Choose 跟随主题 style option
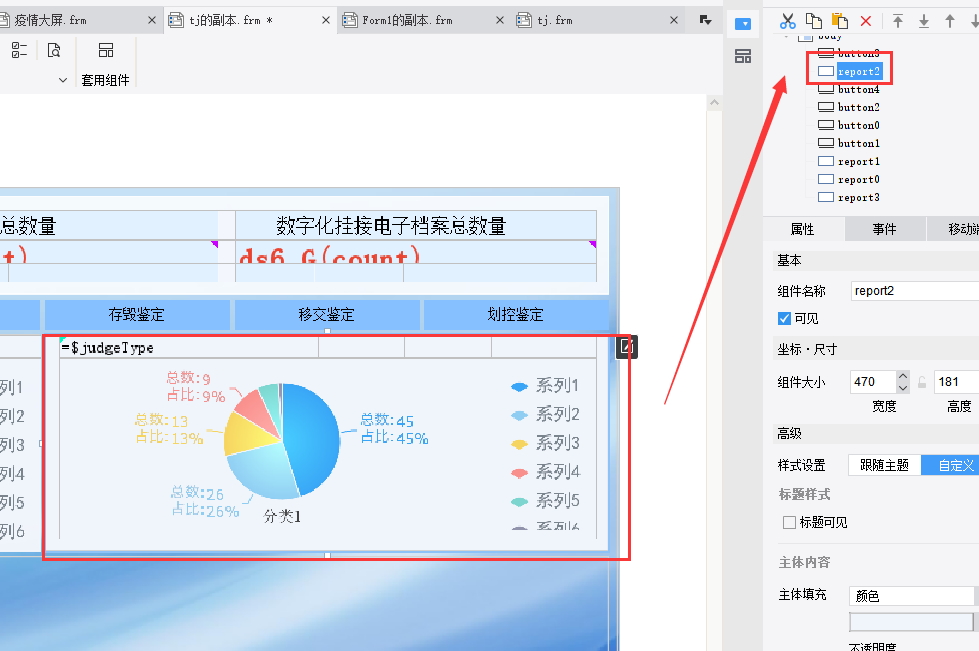979x651 pixels. coord(884,465)
